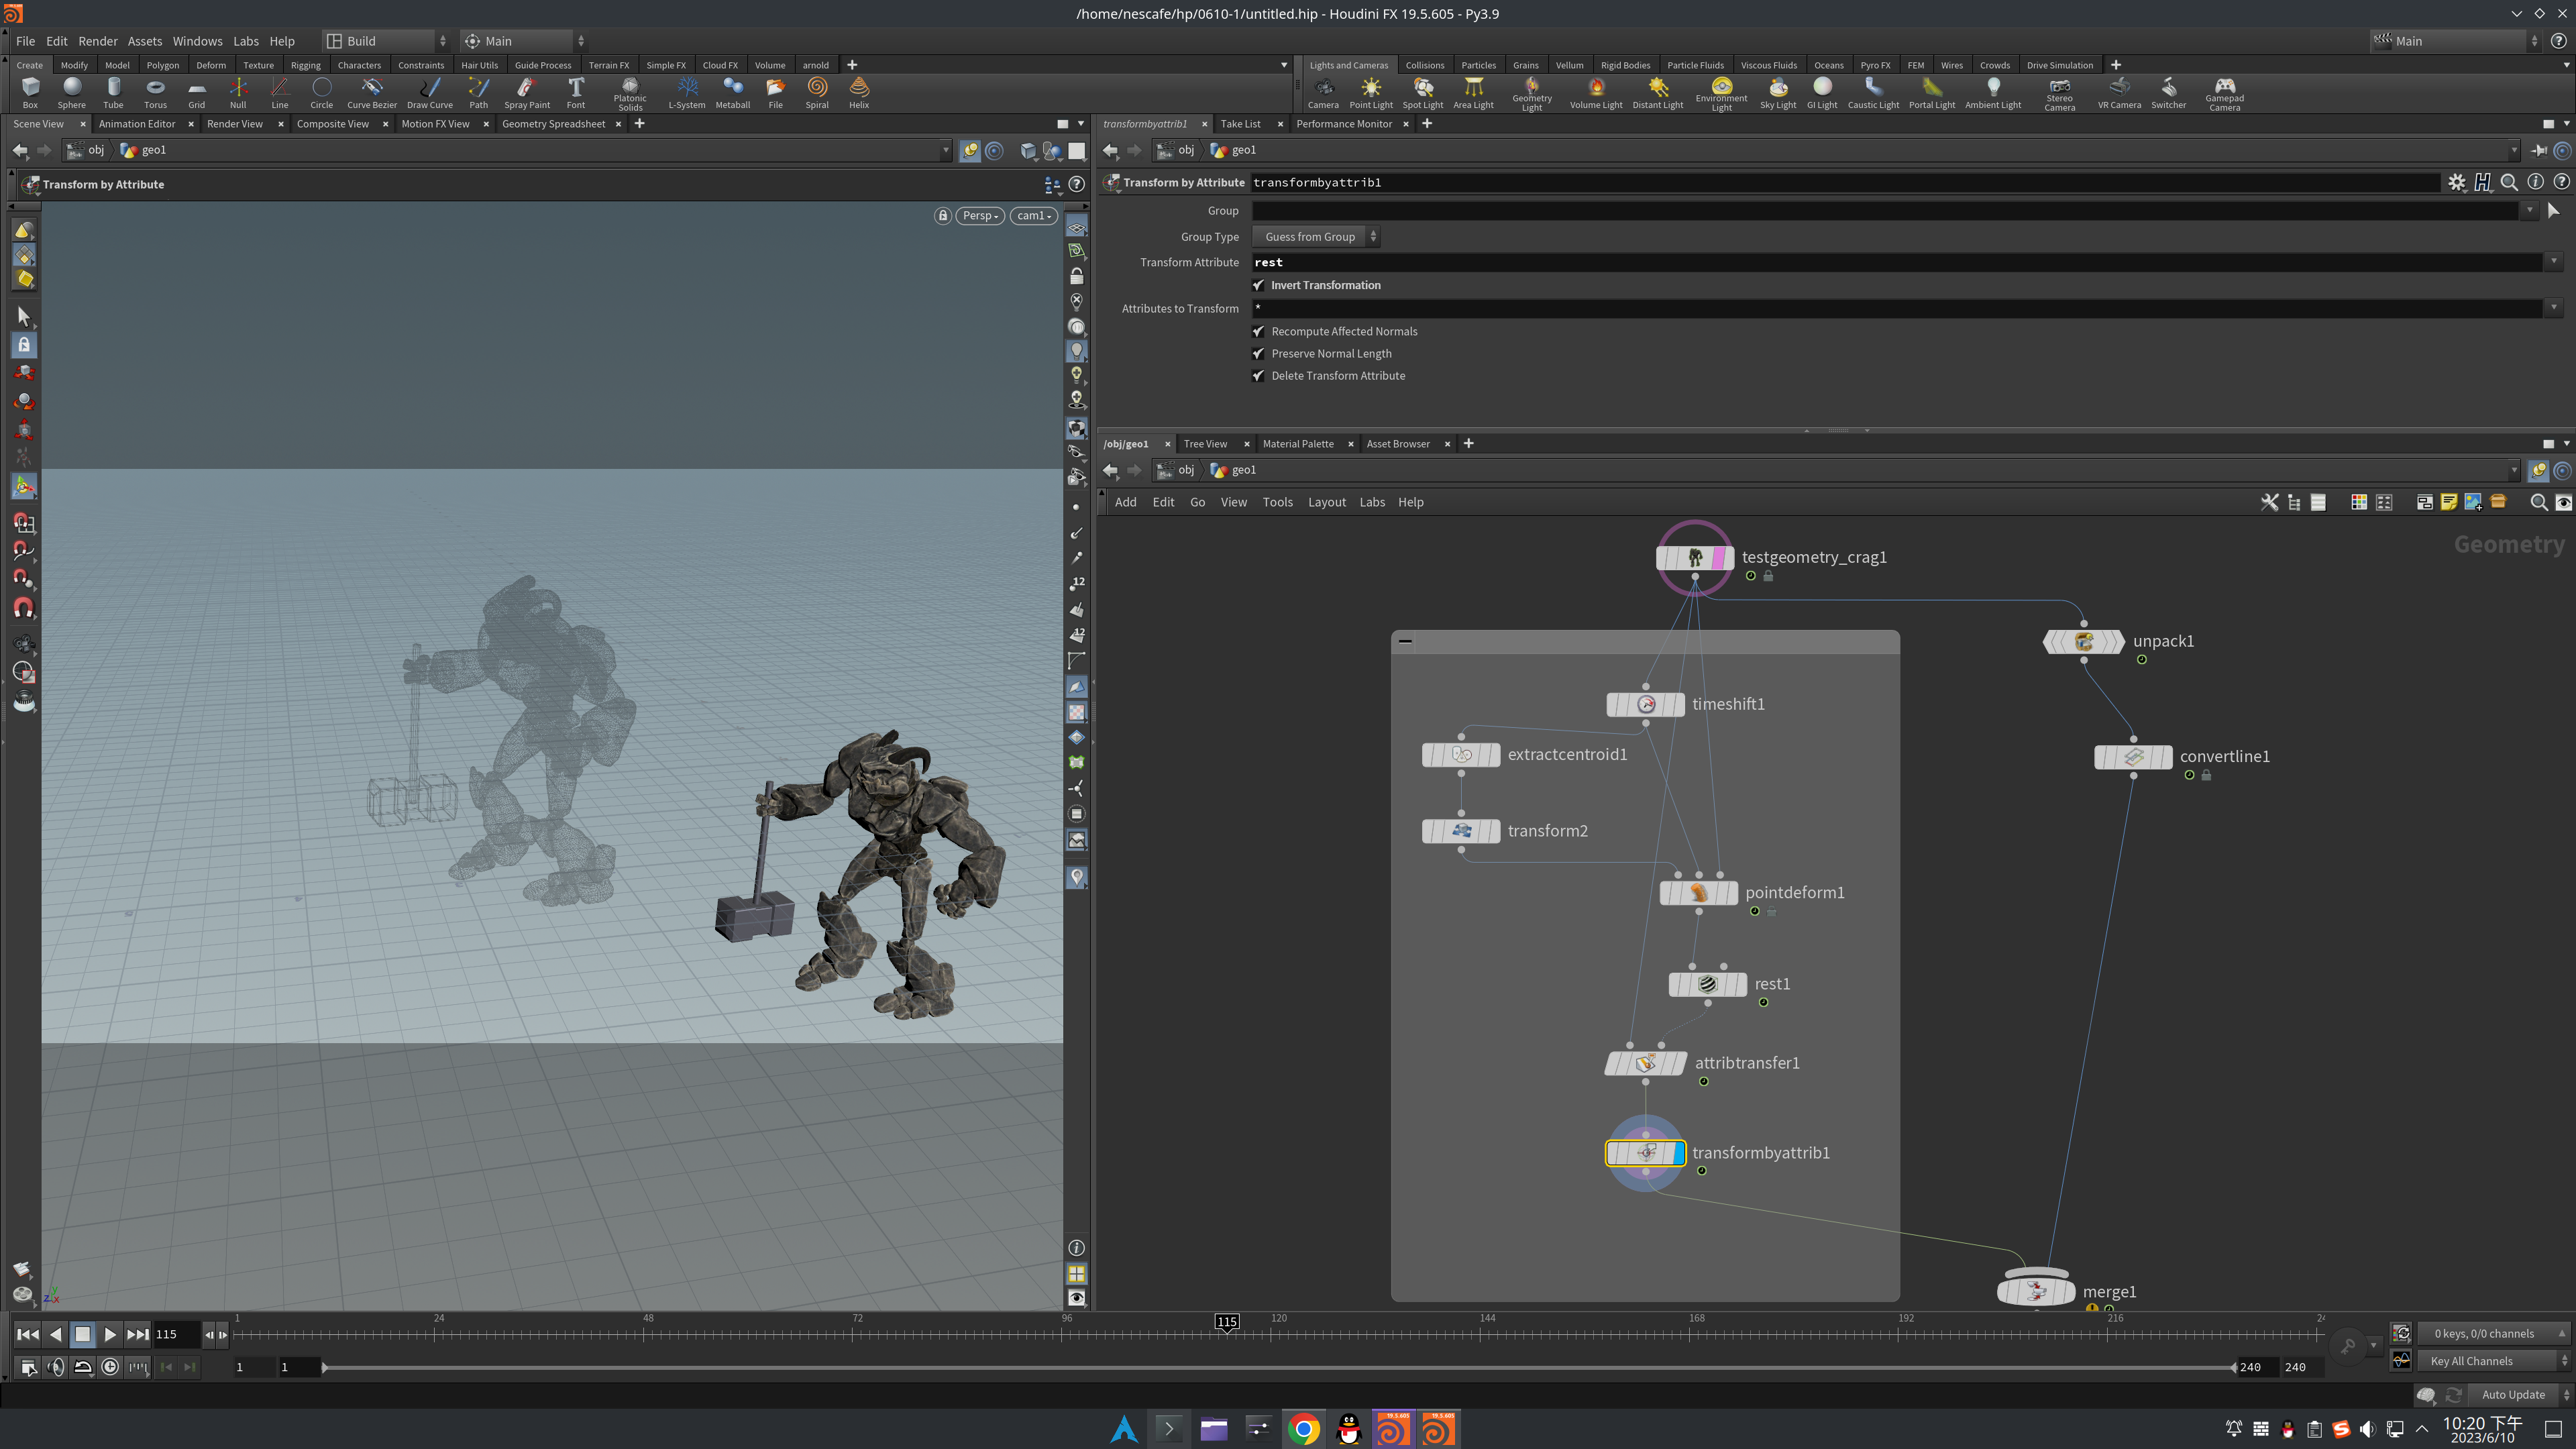The height and width of the screenshot is (1449, 2576).
Task: Create a Spiral from the shelf
Action: pos(817,93)
